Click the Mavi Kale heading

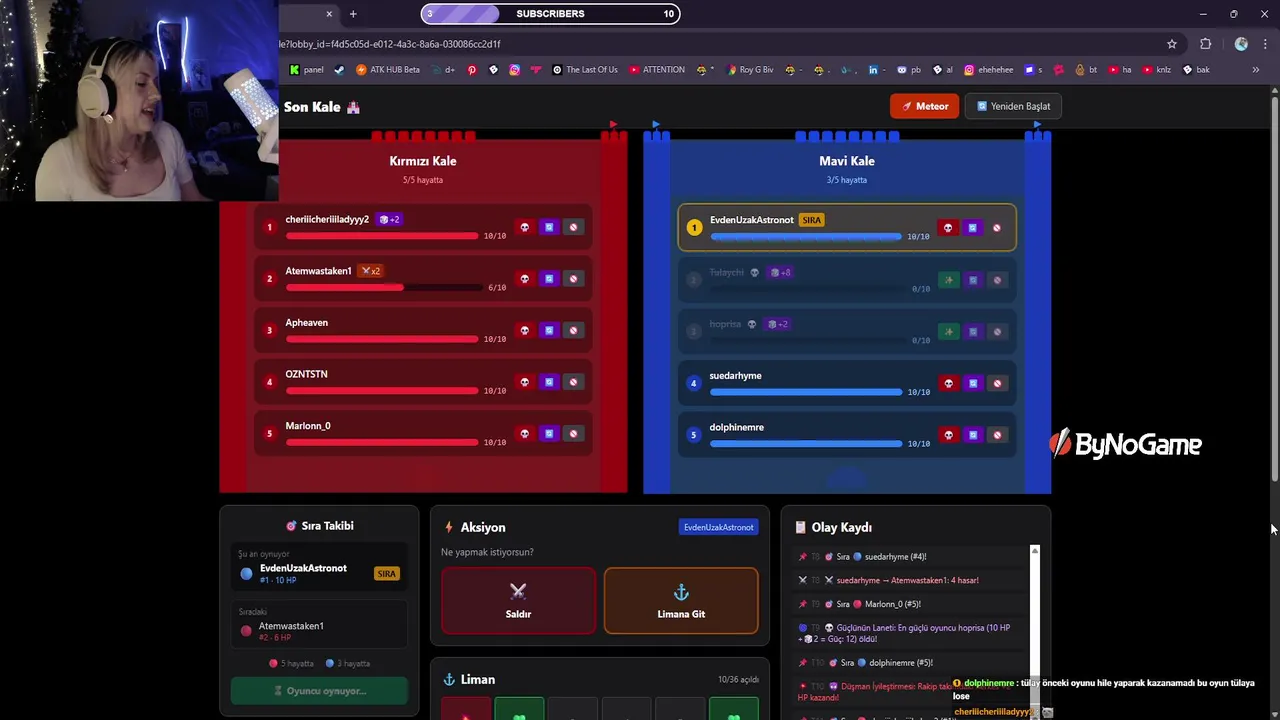(x=847, y=161)
